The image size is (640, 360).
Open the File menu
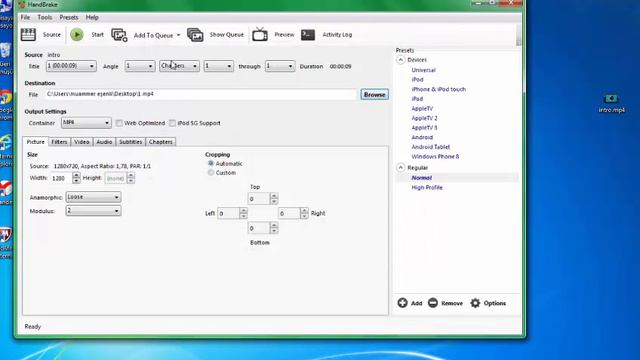(x=25, y=18)
